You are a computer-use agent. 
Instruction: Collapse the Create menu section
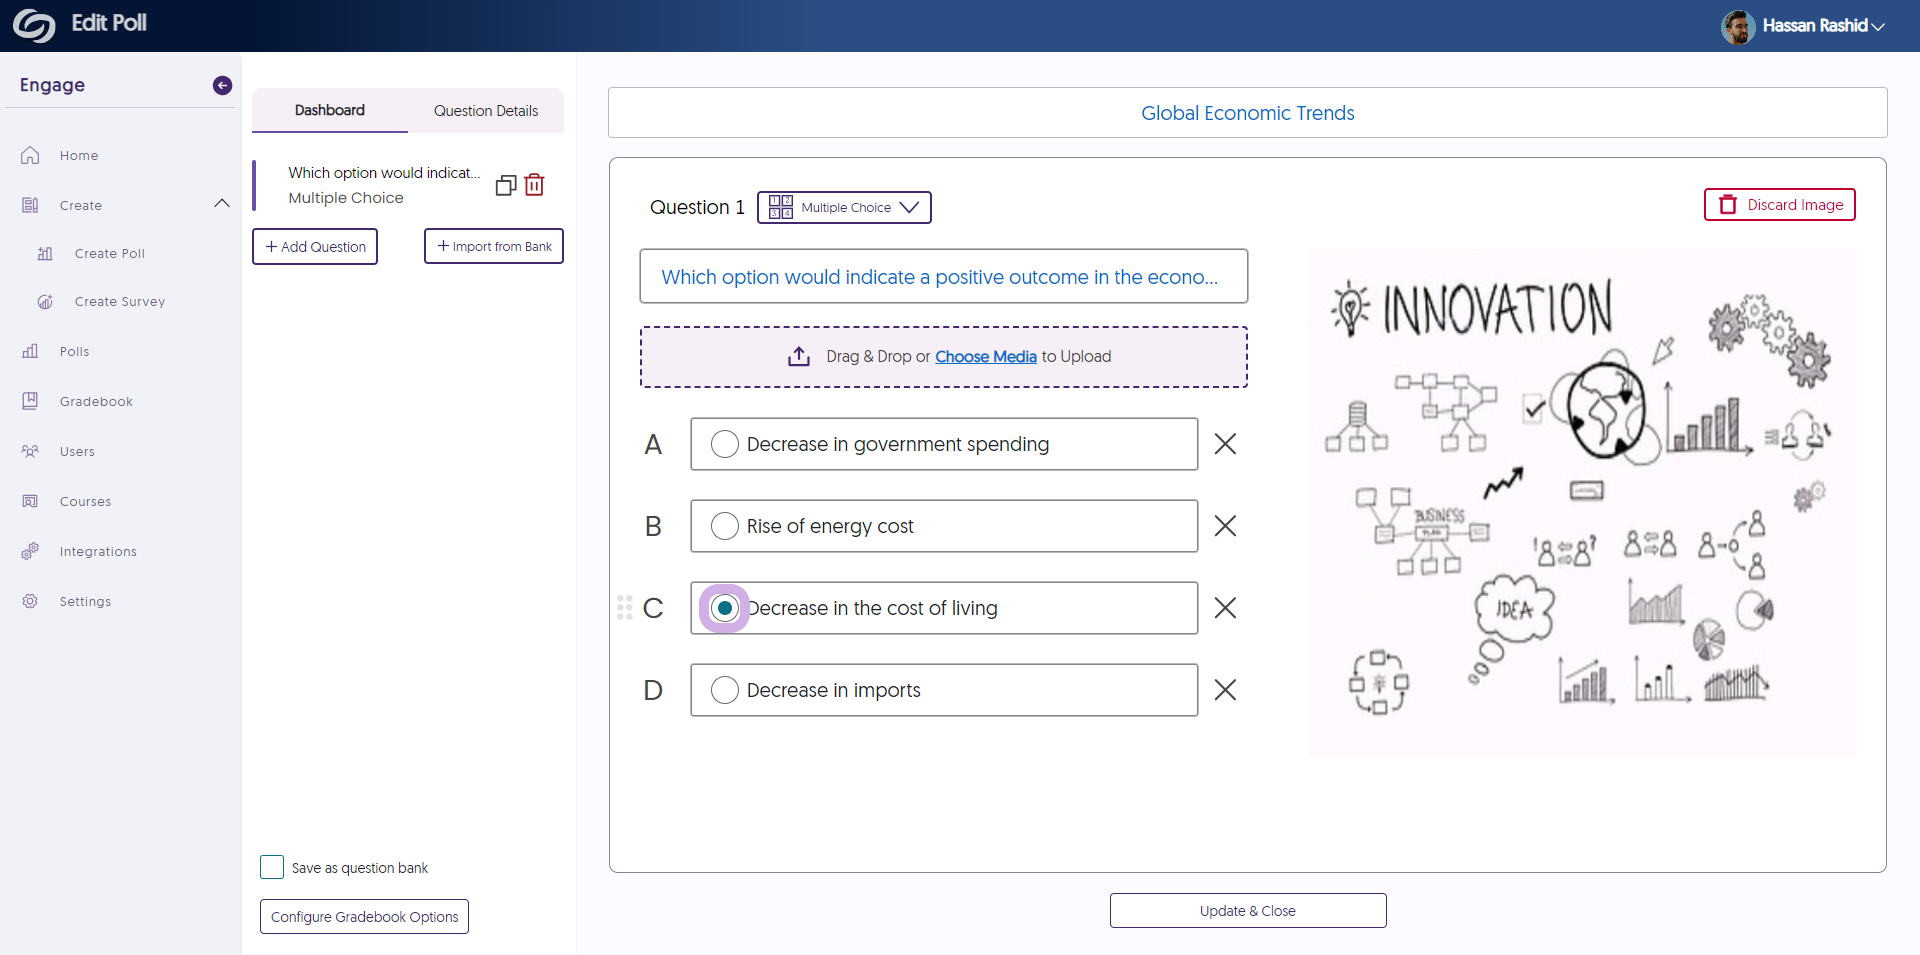(222, 205)
